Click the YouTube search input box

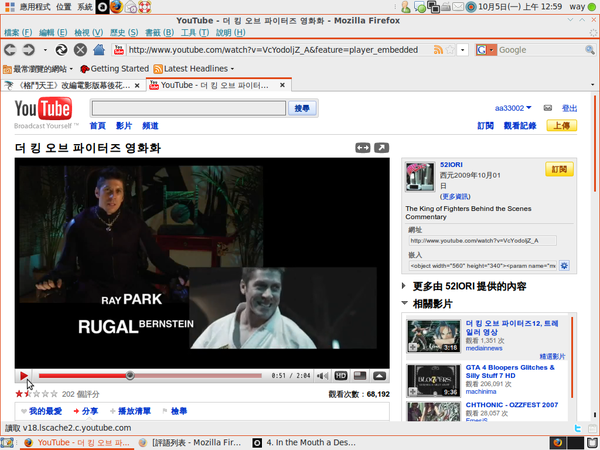189,108
